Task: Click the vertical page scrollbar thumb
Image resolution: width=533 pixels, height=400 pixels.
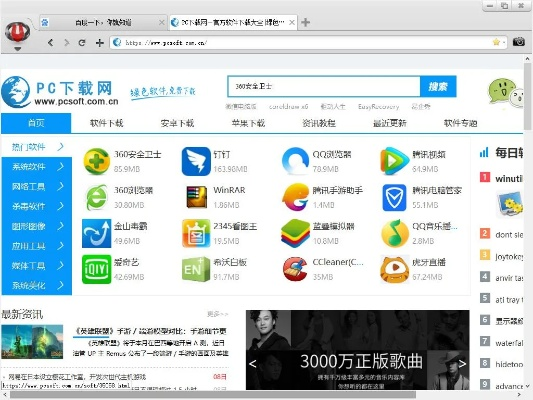Action: coord(528,96)
